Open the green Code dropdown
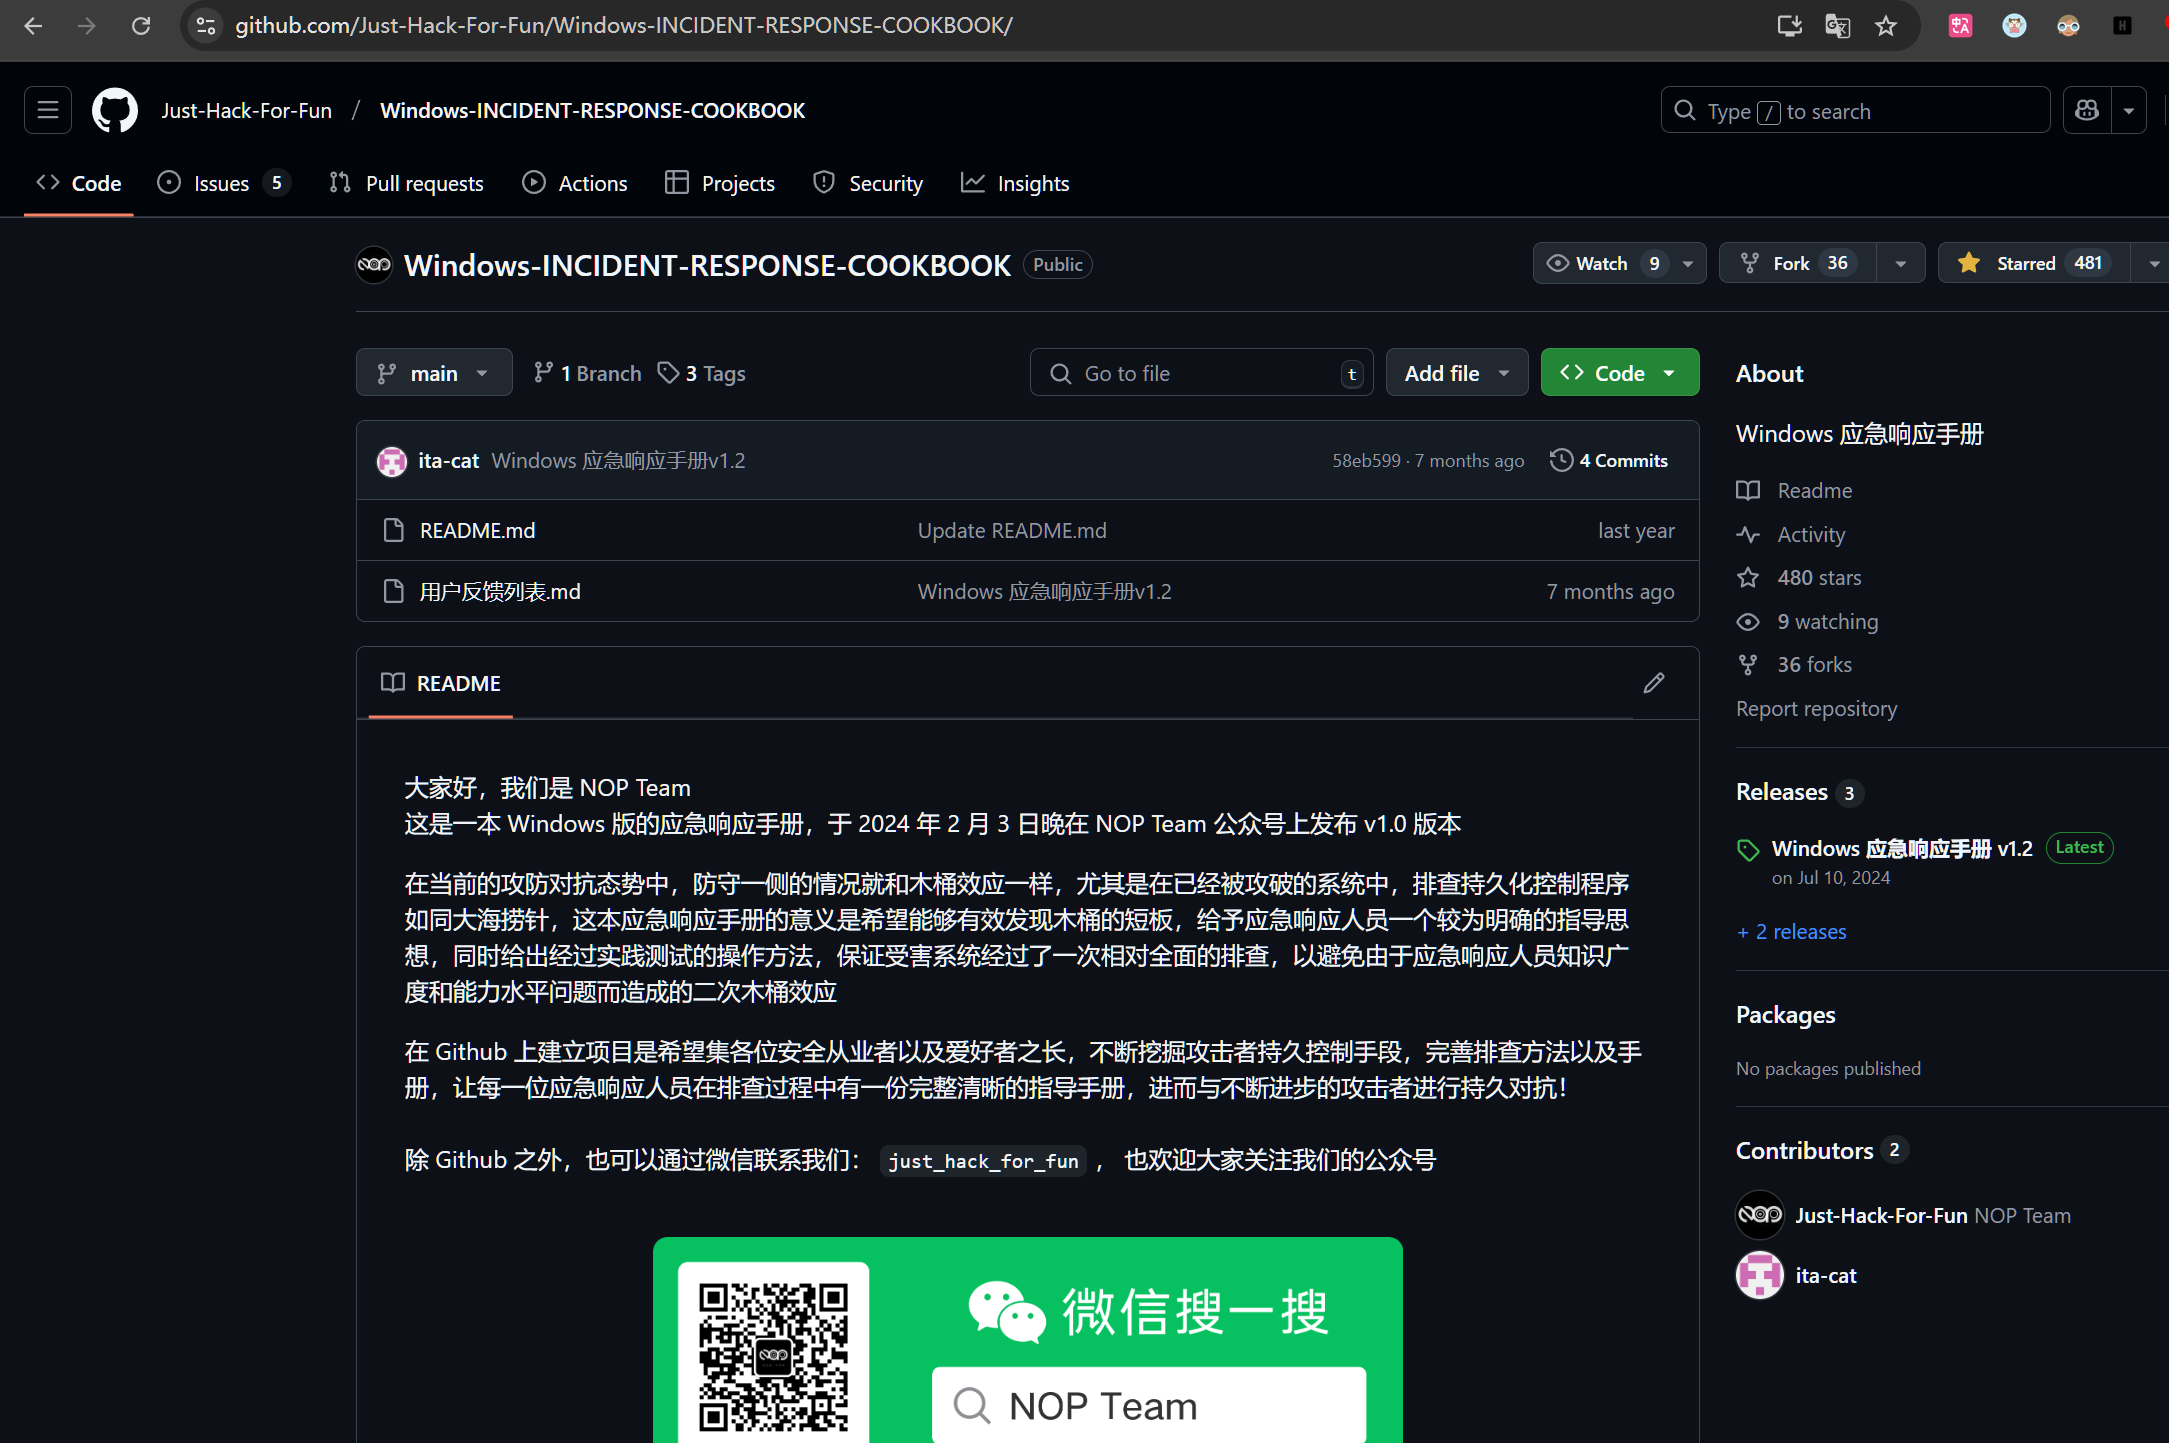 click(1619, 373)
